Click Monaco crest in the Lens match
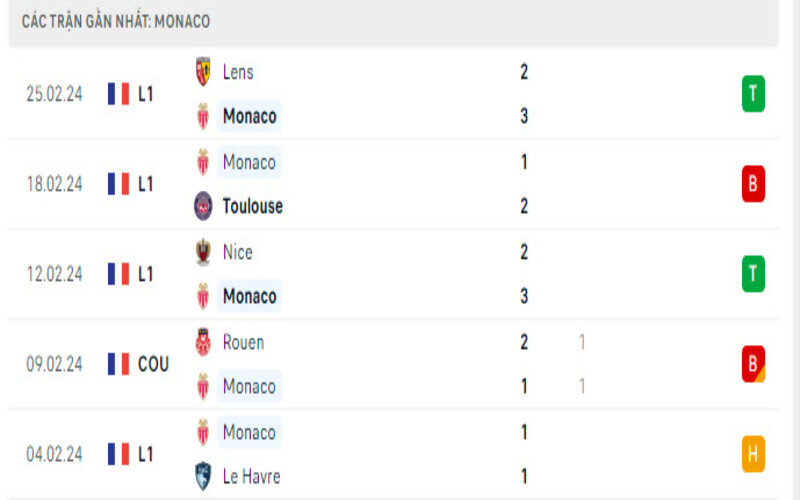The height and width of the screenshot is (500, 800). tap(203, 116)
